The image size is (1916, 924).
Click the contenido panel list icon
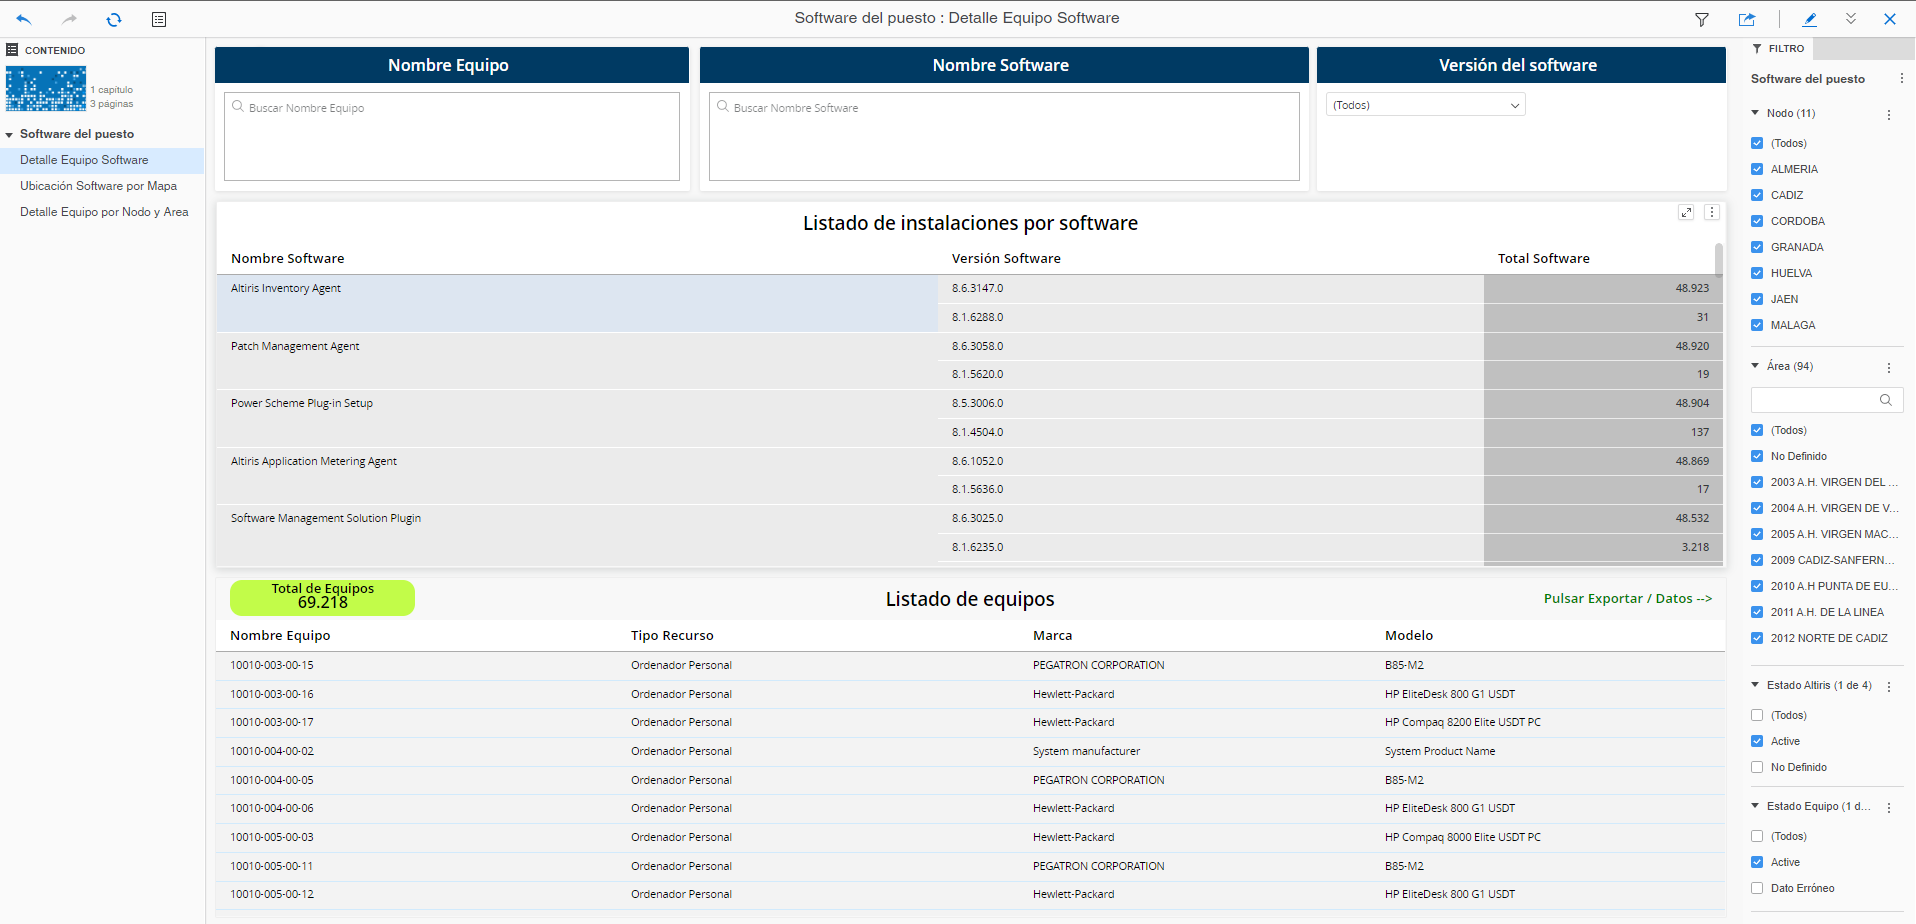click(x=12, y=49)
